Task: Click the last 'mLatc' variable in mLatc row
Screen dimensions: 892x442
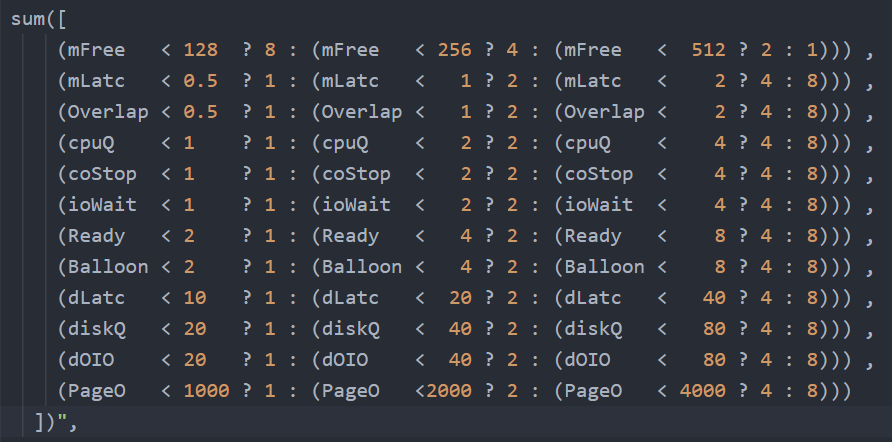Action: click(x=593, y=81)
